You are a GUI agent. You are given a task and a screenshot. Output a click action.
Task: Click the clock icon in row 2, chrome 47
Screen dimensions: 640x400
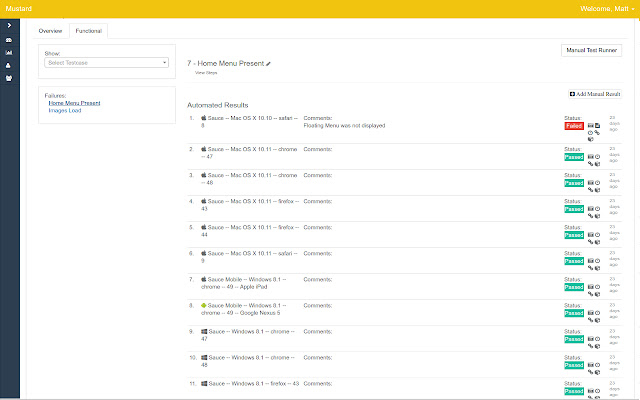pyautogui.click(x=598, y=157)
